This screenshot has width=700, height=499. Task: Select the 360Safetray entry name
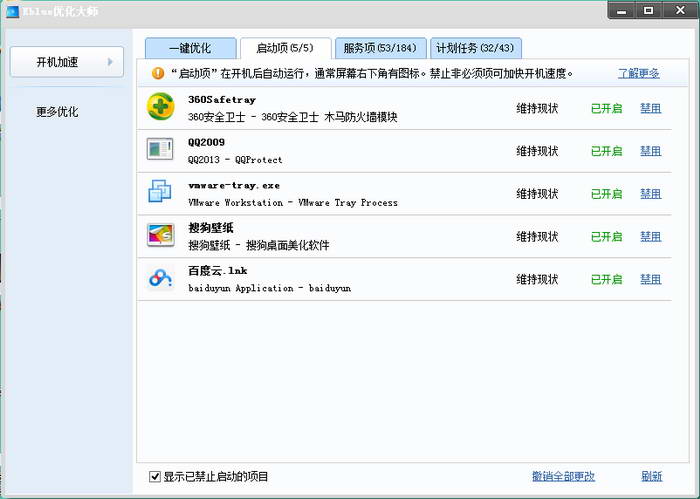click(x=222, y=100)
